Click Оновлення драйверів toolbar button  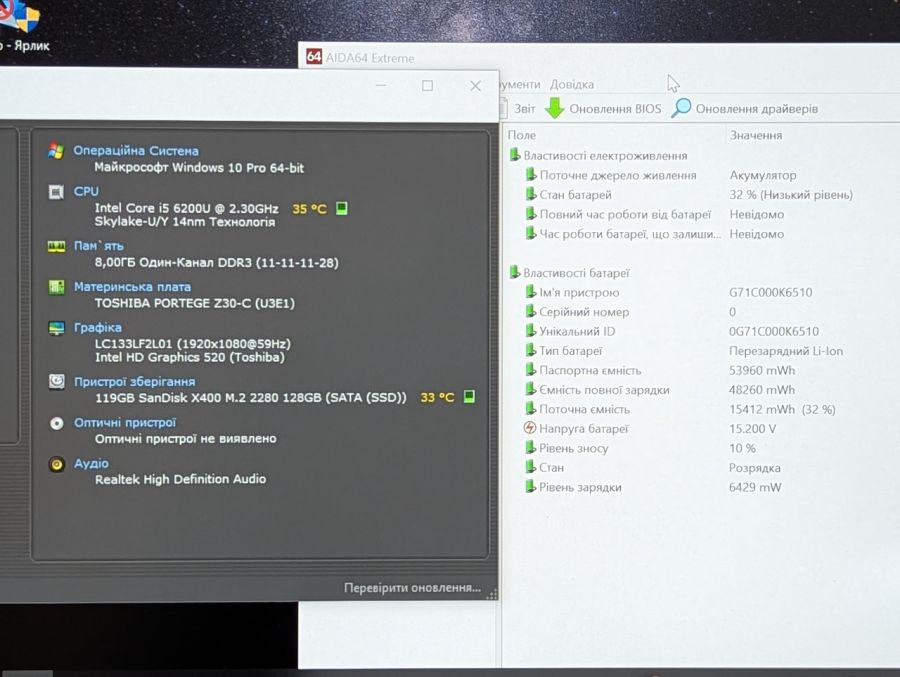coord(745,109)
